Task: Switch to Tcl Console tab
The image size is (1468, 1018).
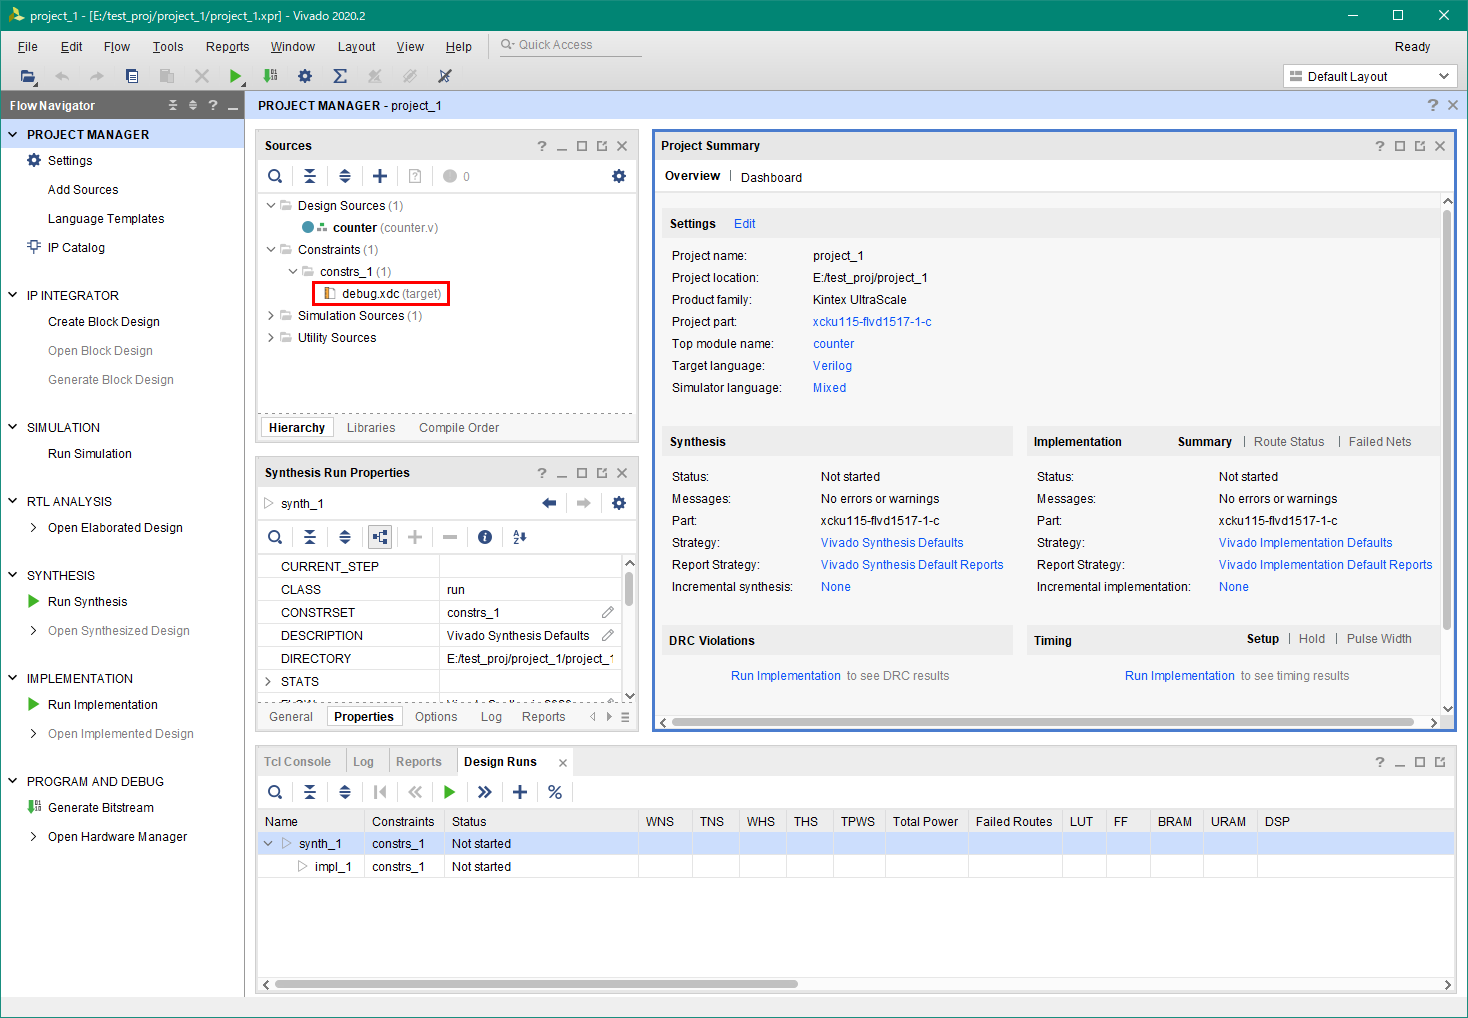Action: 297,762
